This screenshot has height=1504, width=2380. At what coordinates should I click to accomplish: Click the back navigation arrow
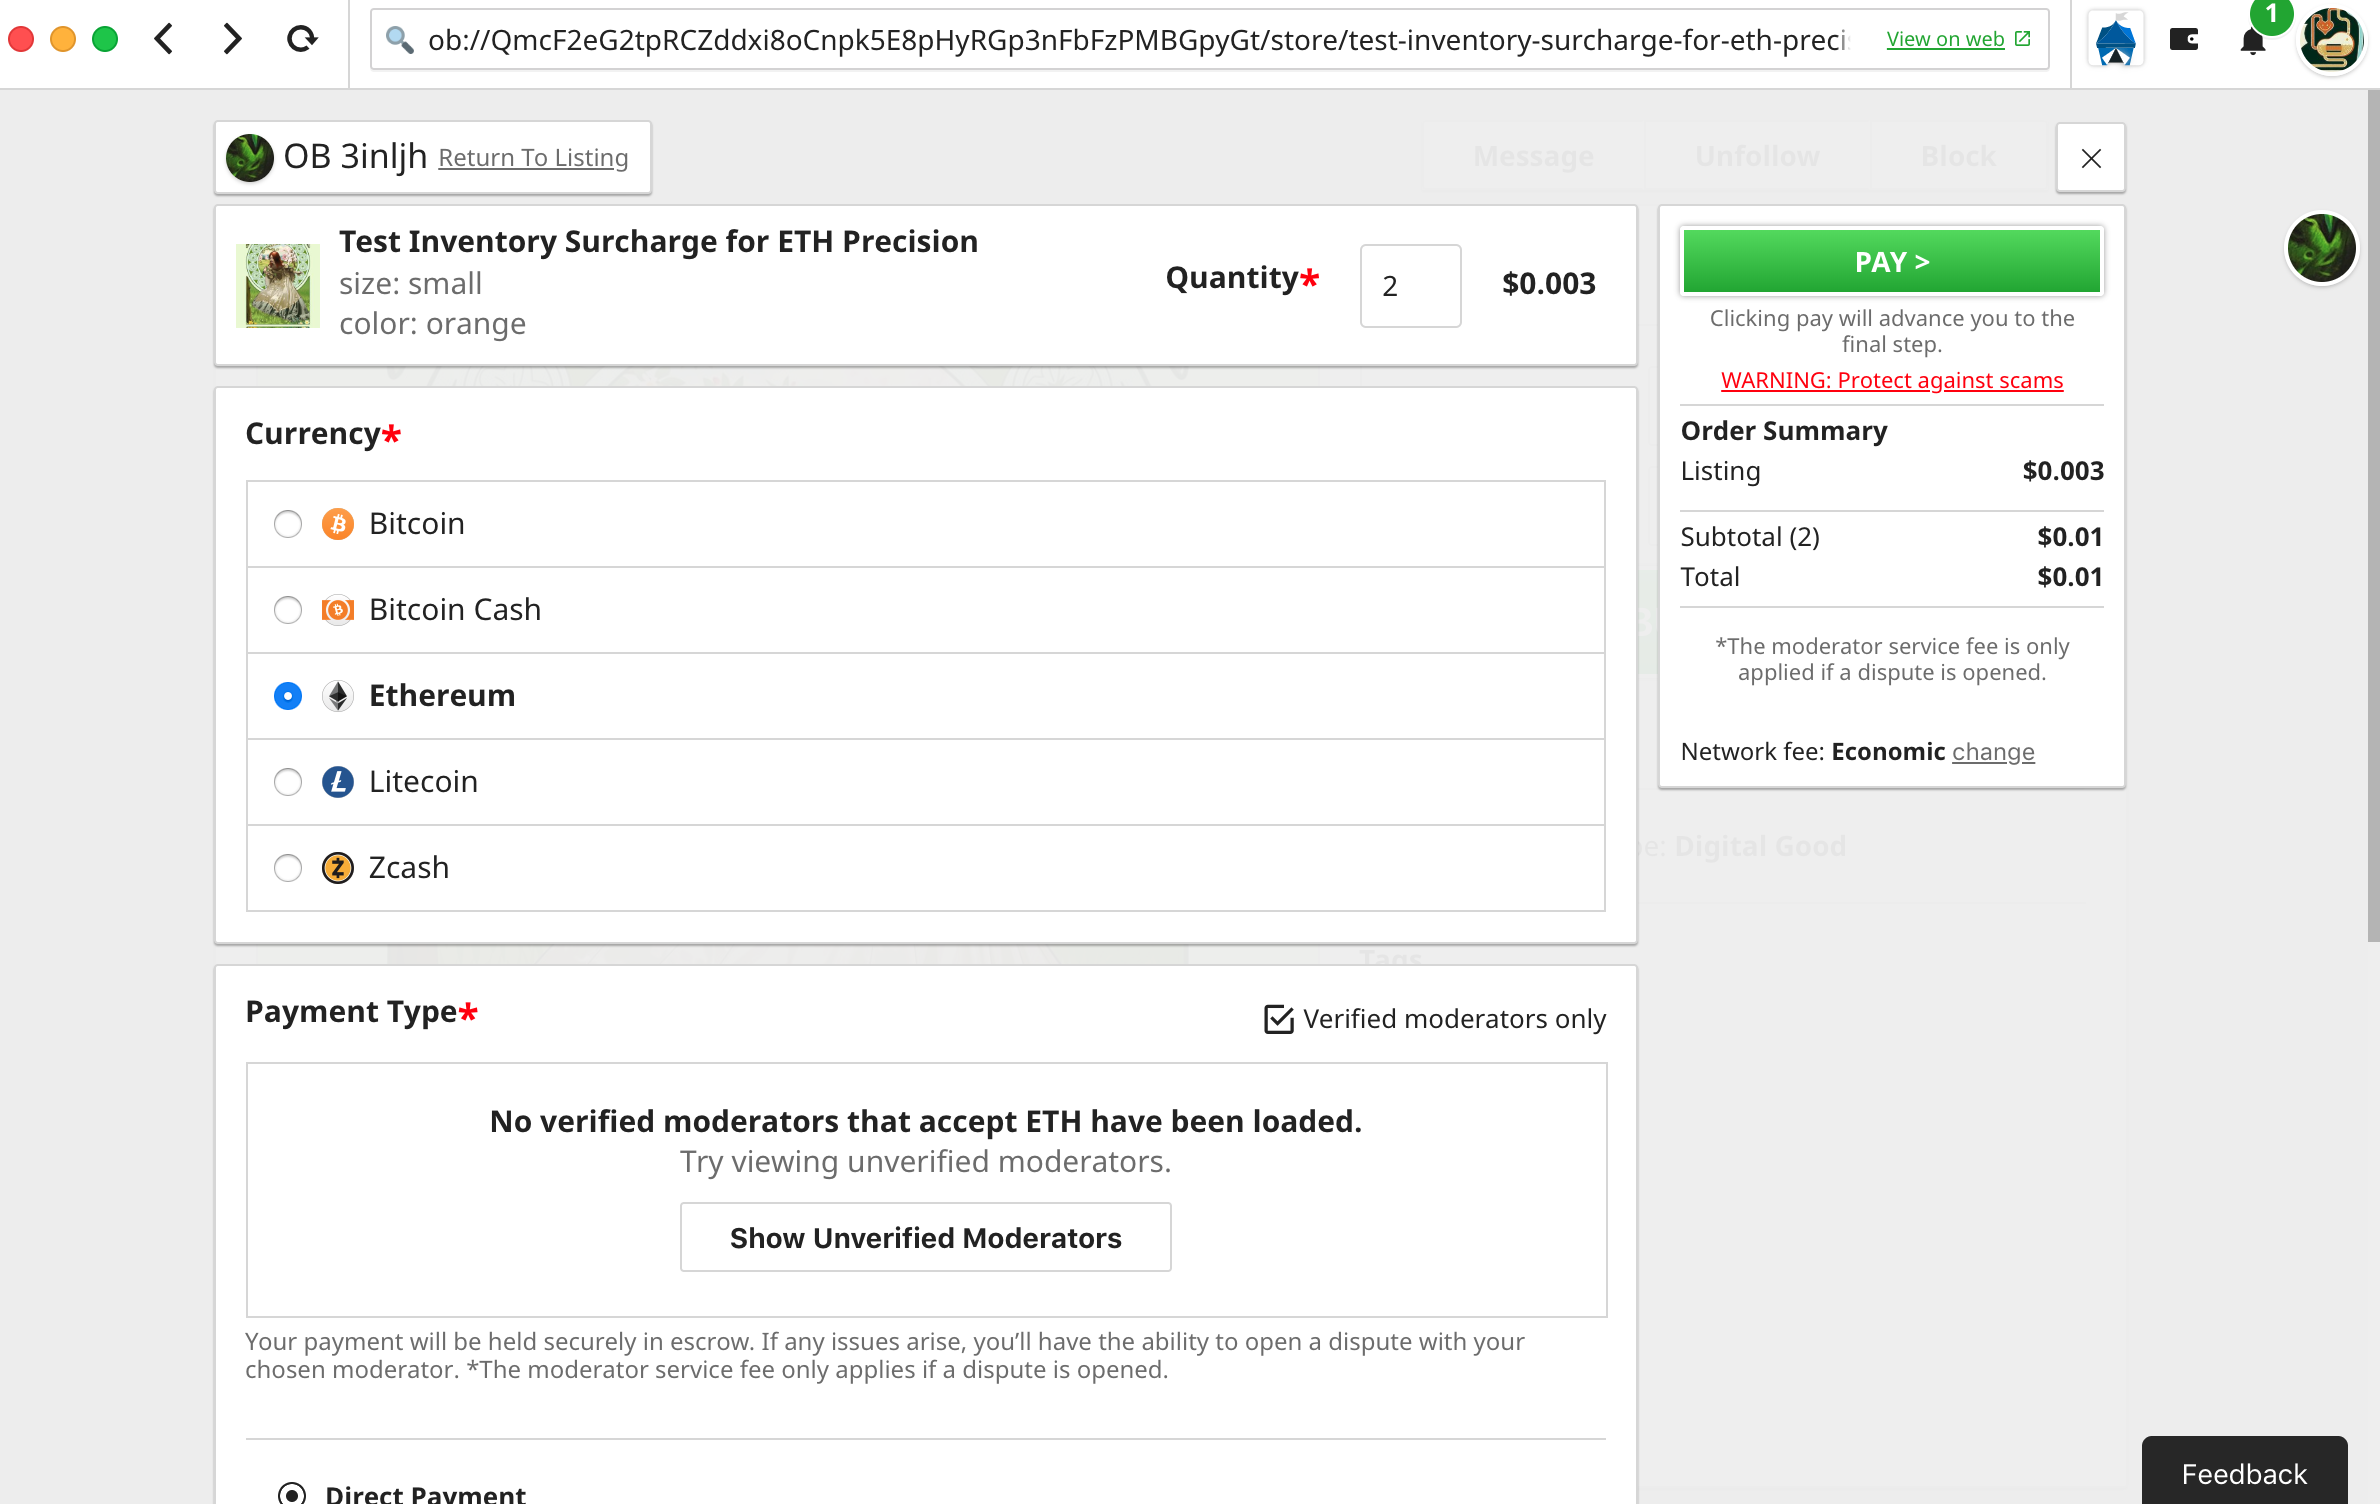pyautogui.click(x=164, y=38)
